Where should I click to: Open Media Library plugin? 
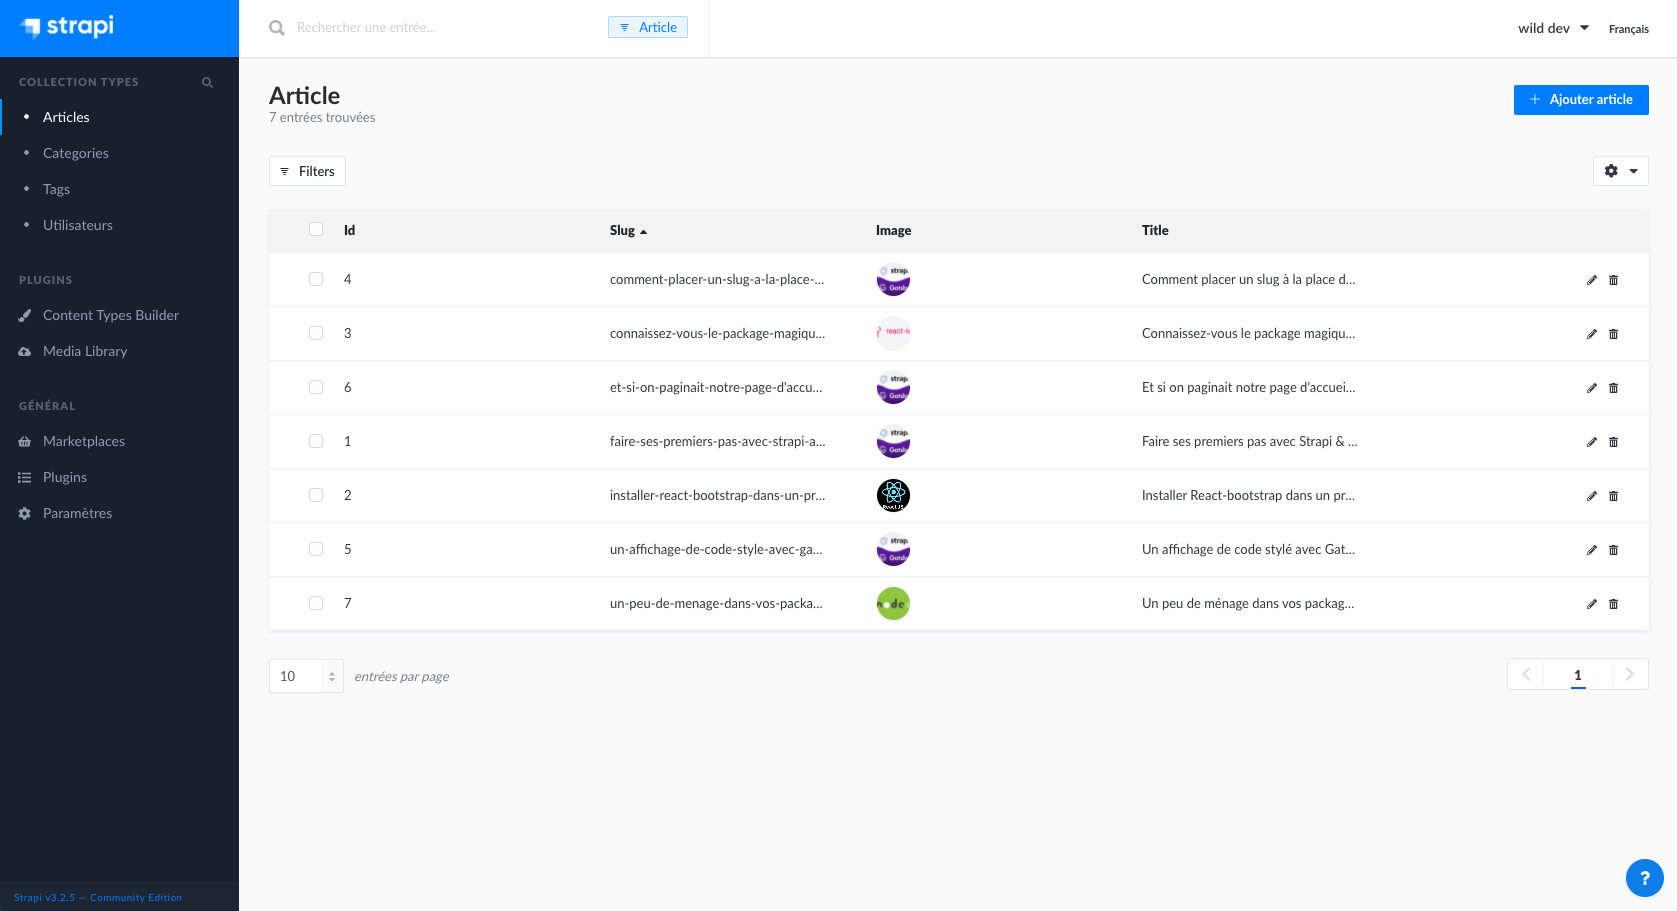[x=85, y=351]
